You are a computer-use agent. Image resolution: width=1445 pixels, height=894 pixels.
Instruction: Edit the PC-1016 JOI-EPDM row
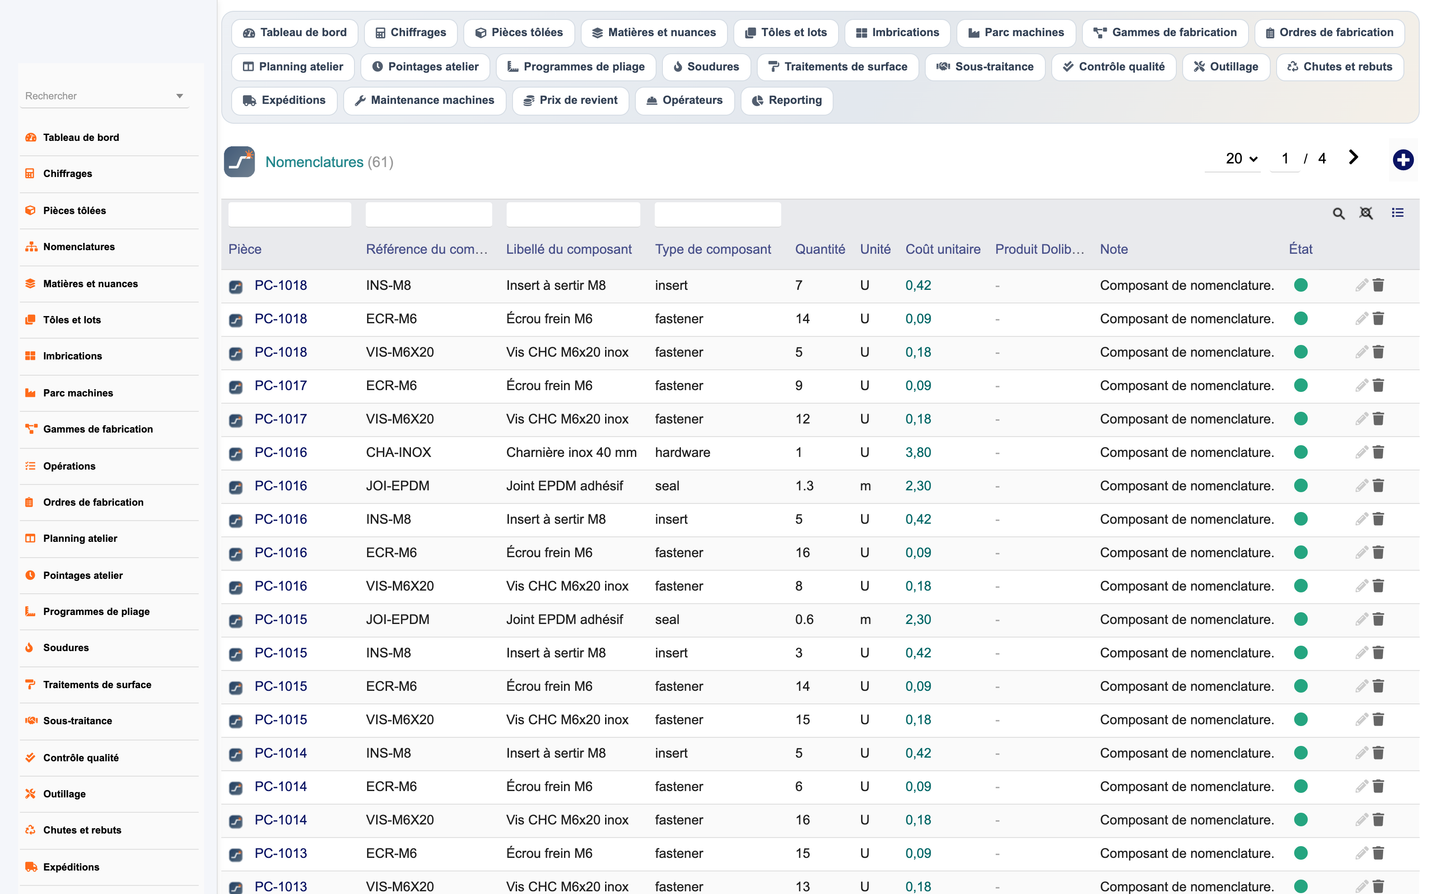click(1361, 485)
